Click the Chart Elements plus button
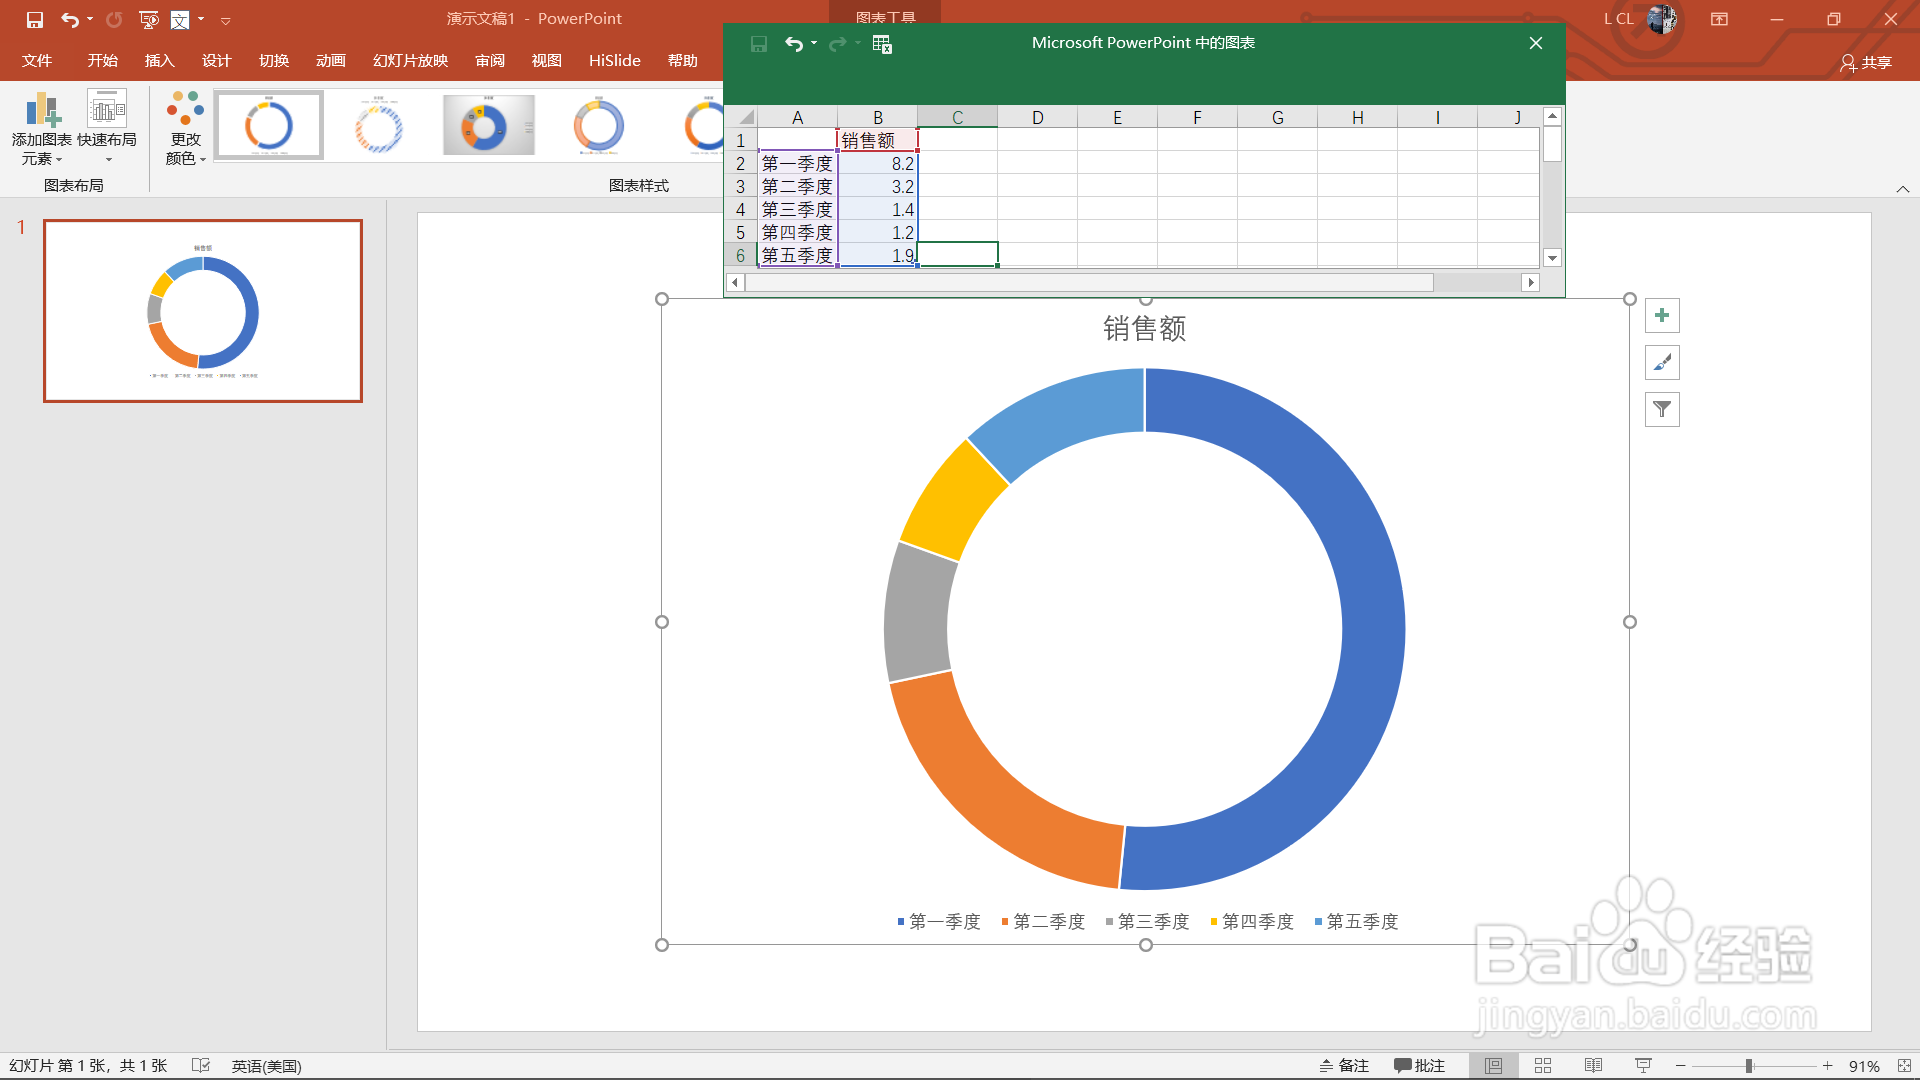Viewport: 1920px width, 1080px height. [x=1662, y=316]
